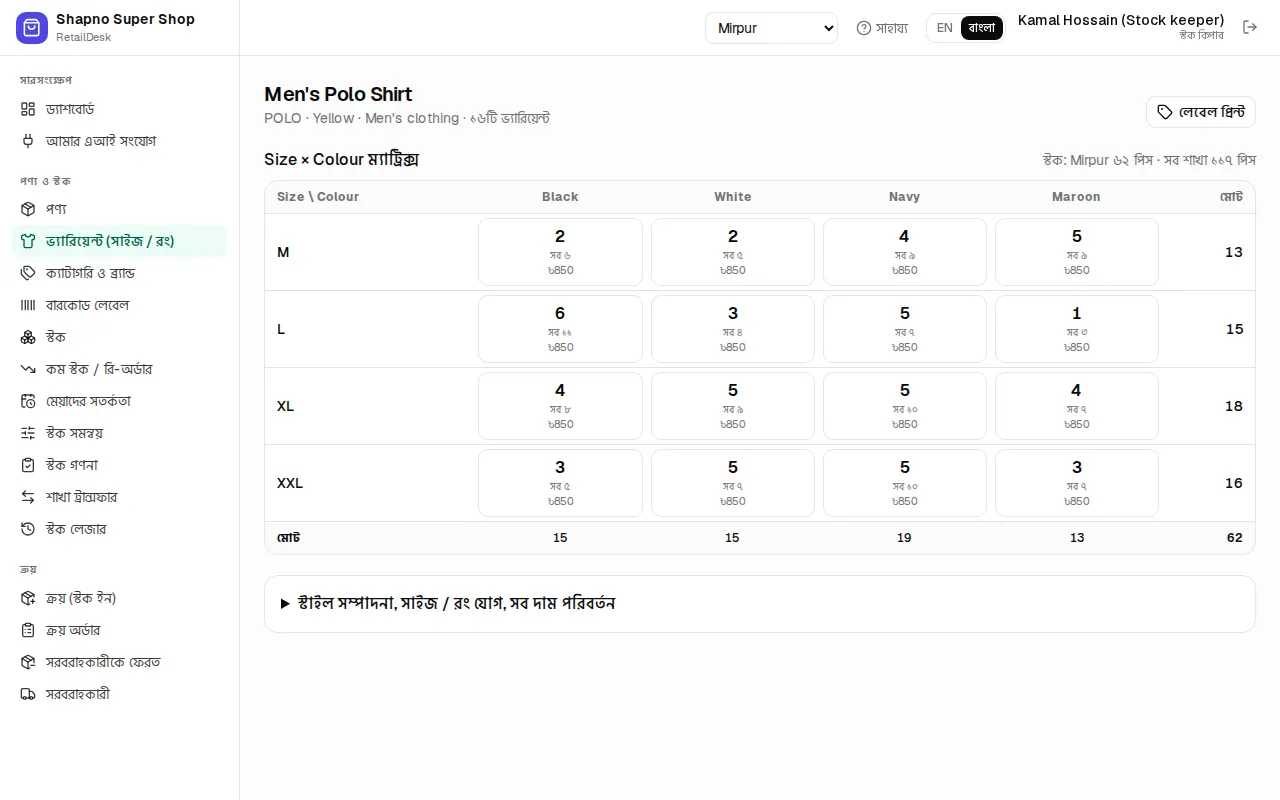Expand the style edit disclosure triangle
This screenshot has height=800, width=1280.
(x=285, y=604)
